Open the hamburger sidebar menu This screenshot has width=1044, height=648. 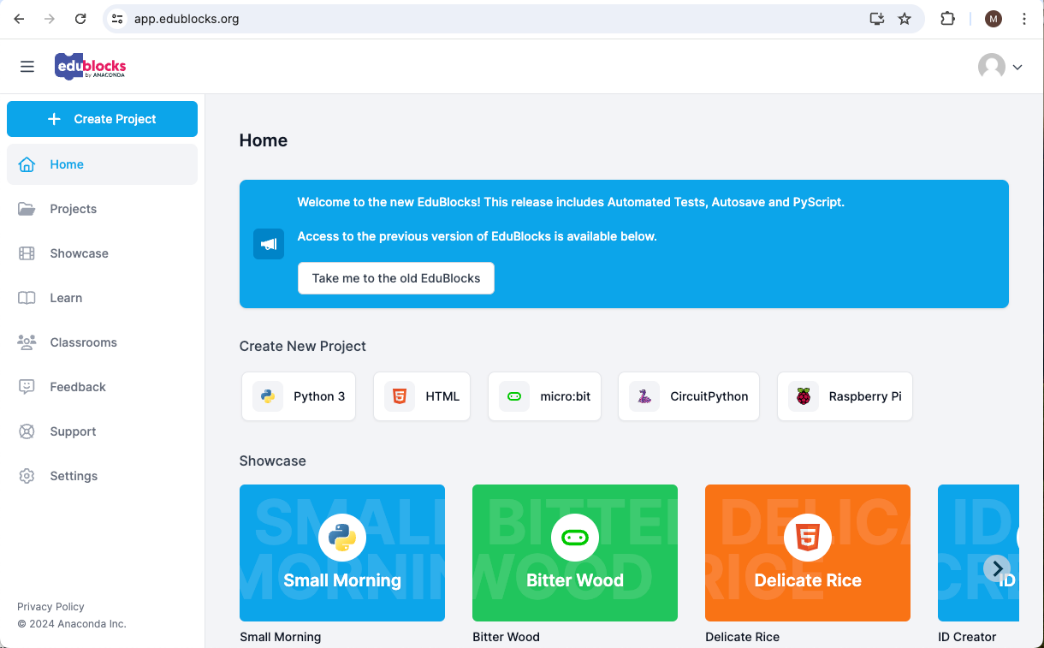27,67
